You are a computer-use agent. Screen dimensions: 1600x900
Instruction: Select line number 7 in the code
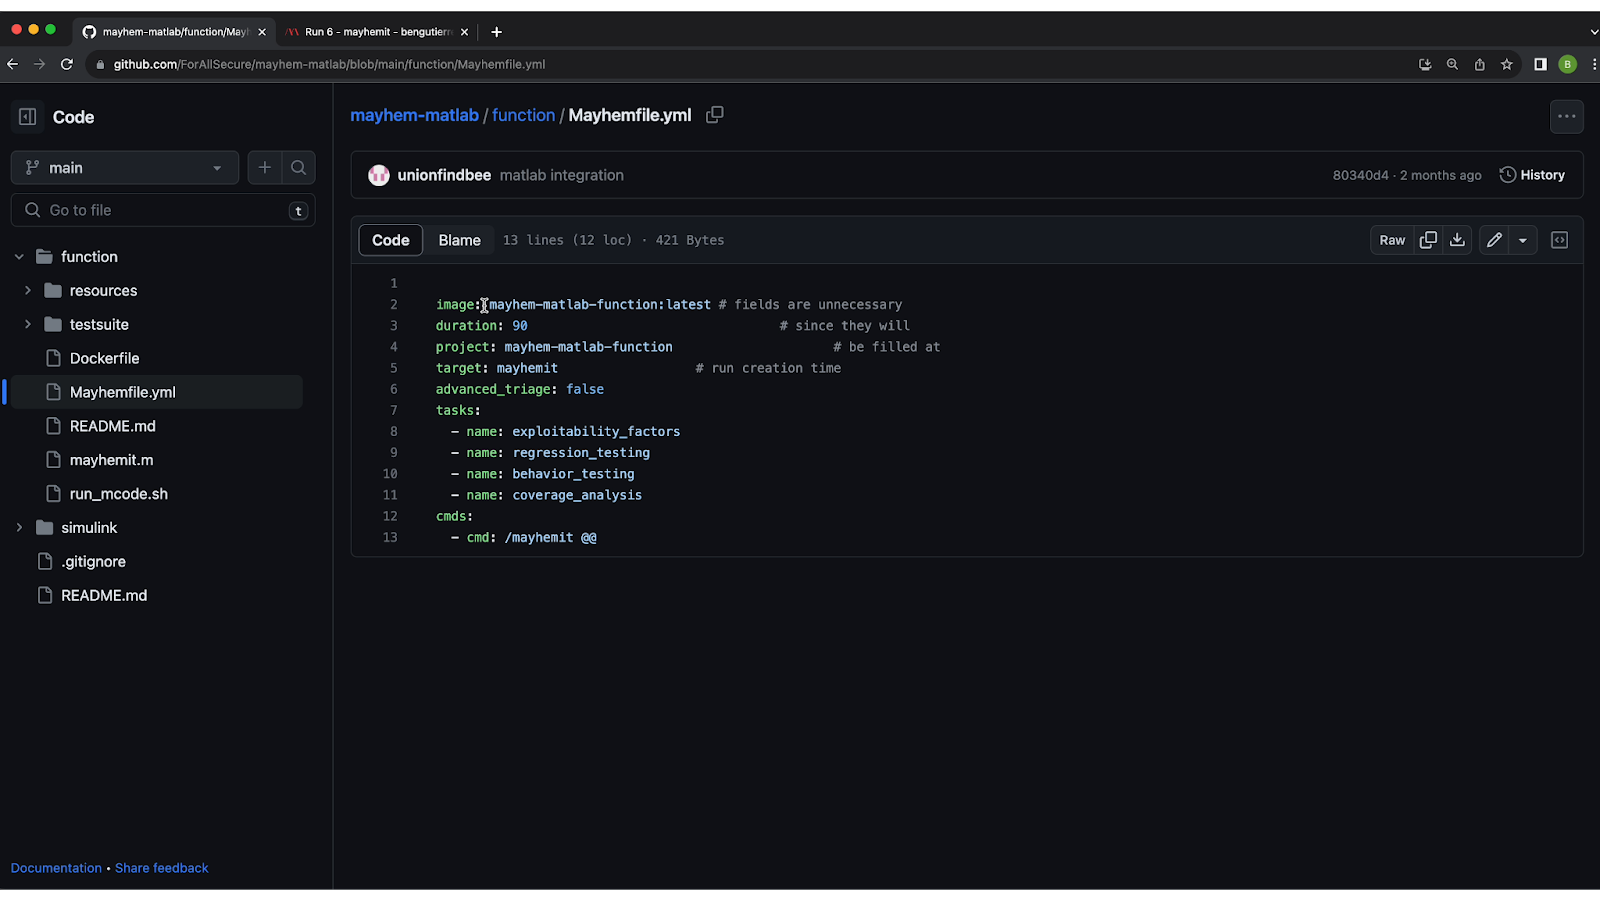(393, 410)
